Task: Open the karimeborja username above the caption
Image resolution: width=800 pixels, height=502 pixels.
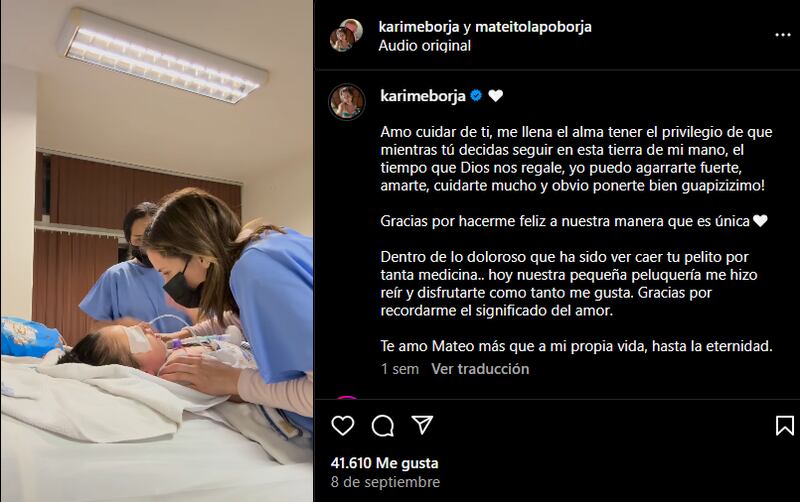Action: point(422,96)
